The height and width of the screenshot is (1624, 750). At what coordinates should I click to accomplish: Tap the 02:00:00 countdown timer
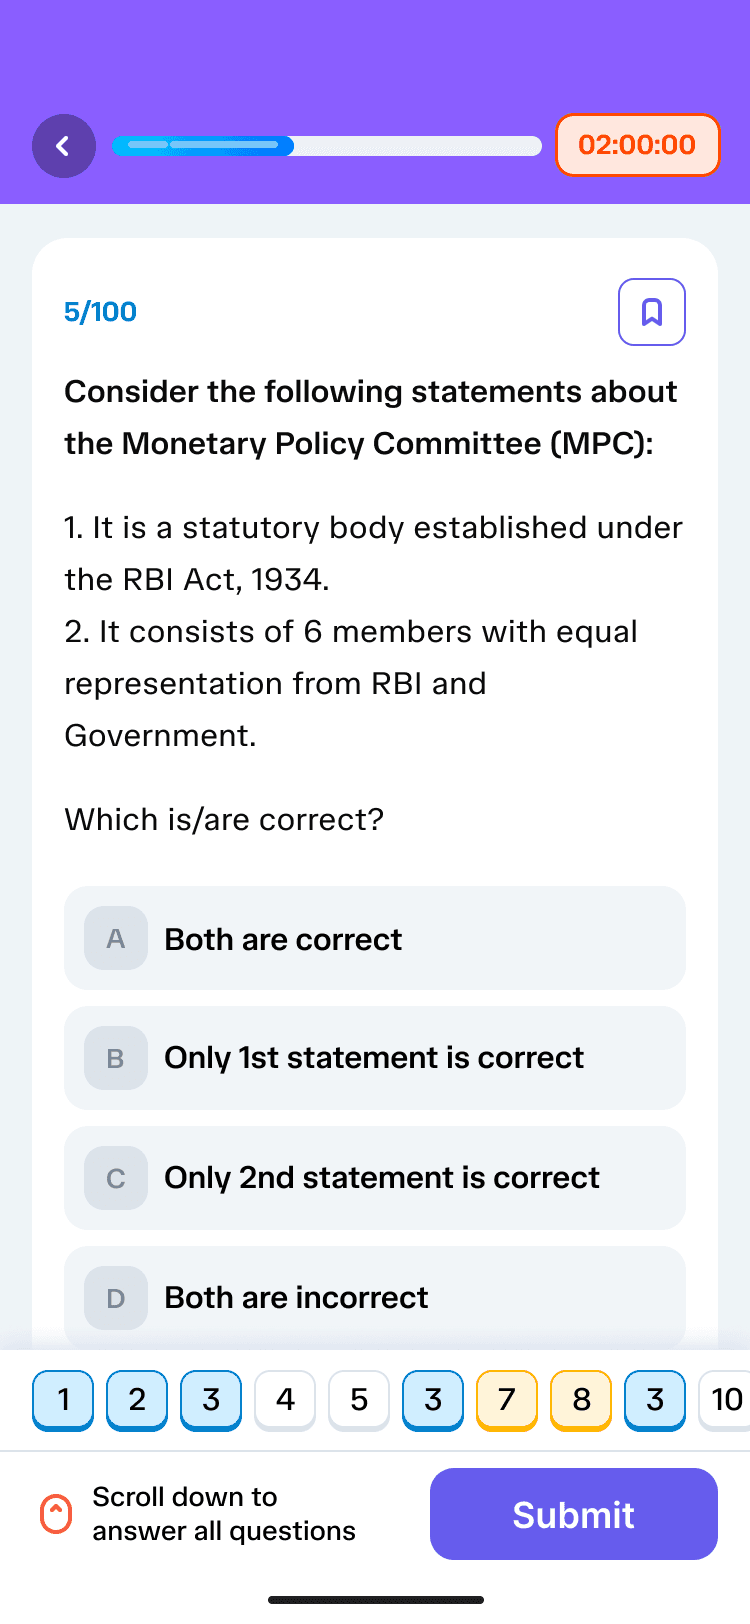coord(638,145)
